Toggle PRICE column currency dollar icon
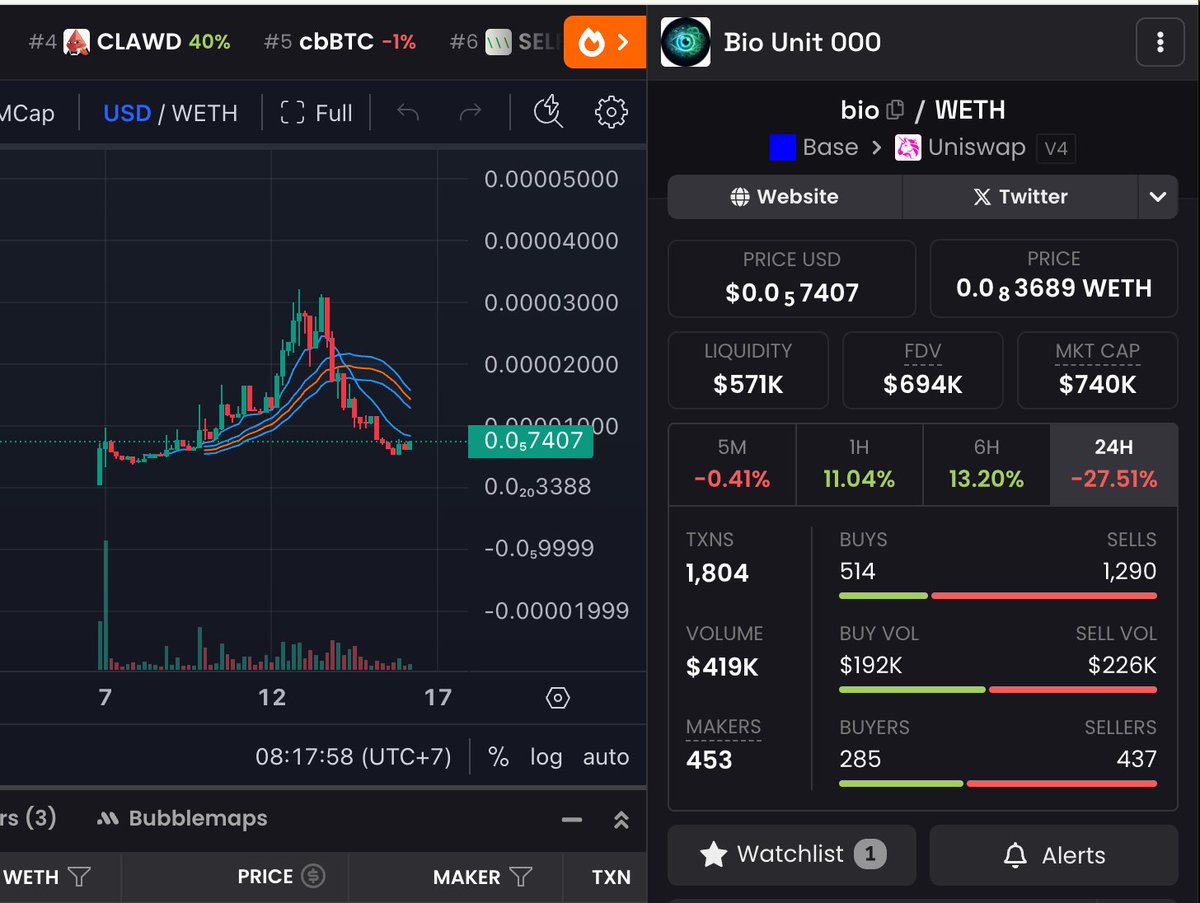Image resolution: width=1200 pixels, height=903 pixels. (x=314, y=877)
